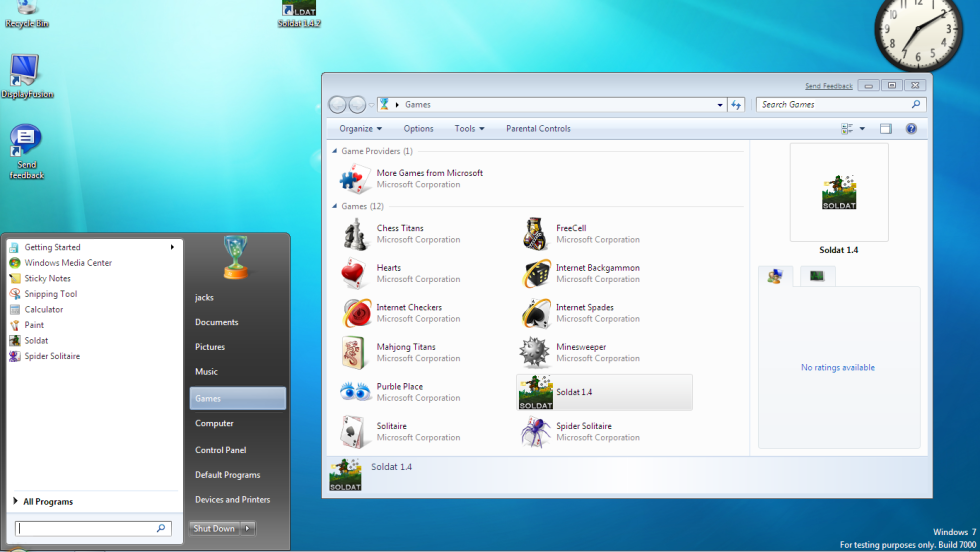The width and height of the screenshot is (980, 552).
Task: Select the Mahjong Titans tile icon
Action: tap(354, 353)
